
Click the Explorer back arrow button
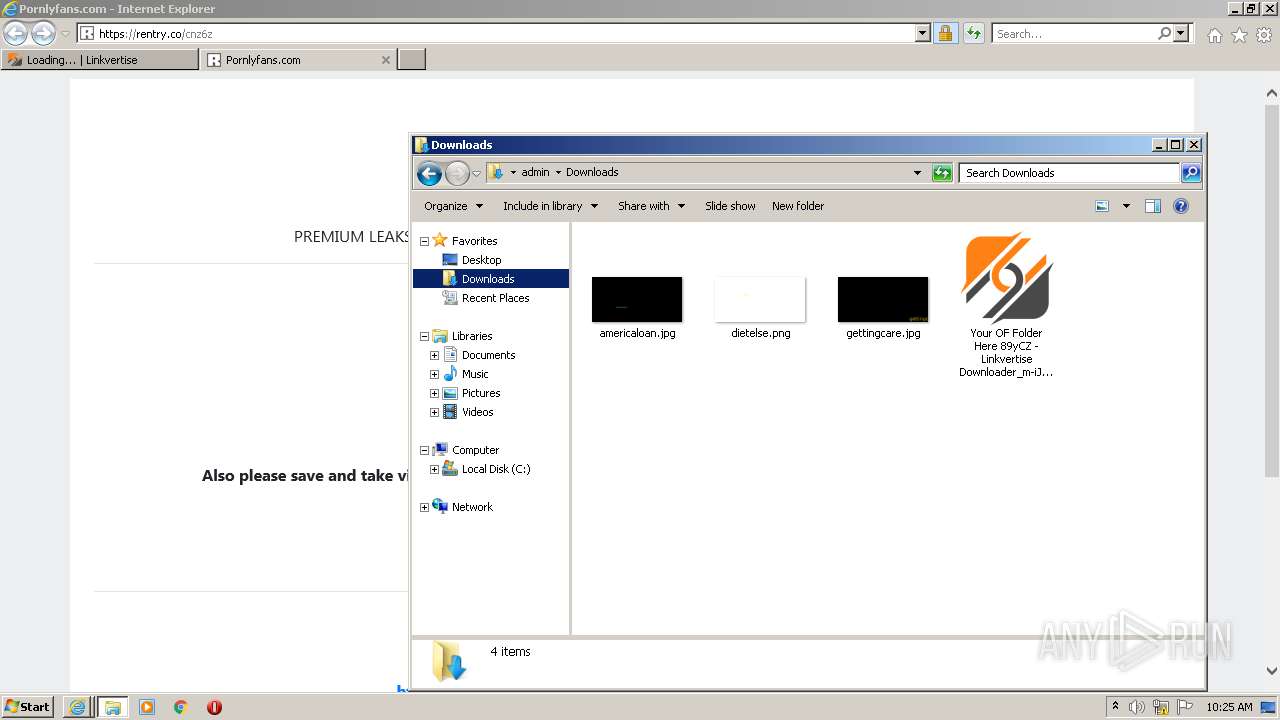(x=430, y=173)
